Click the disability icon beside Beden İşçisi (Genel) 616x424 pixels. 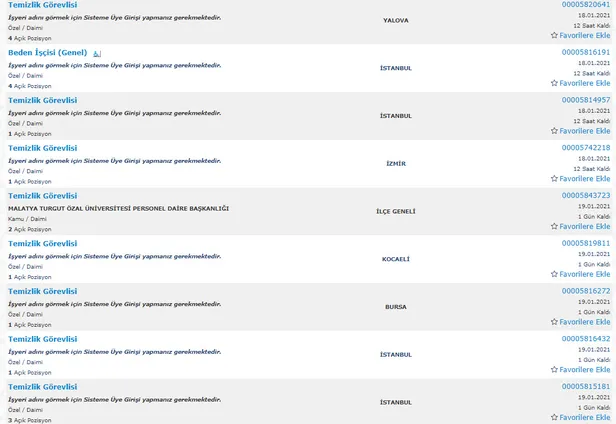96,52
